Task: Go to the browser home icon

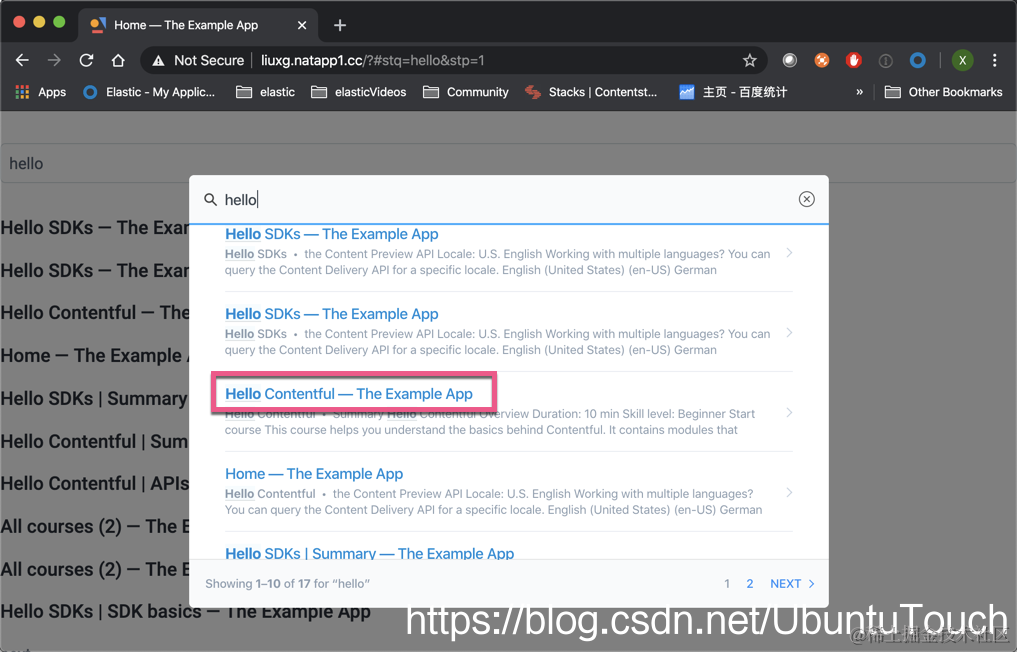Action: tap(118, 60)
